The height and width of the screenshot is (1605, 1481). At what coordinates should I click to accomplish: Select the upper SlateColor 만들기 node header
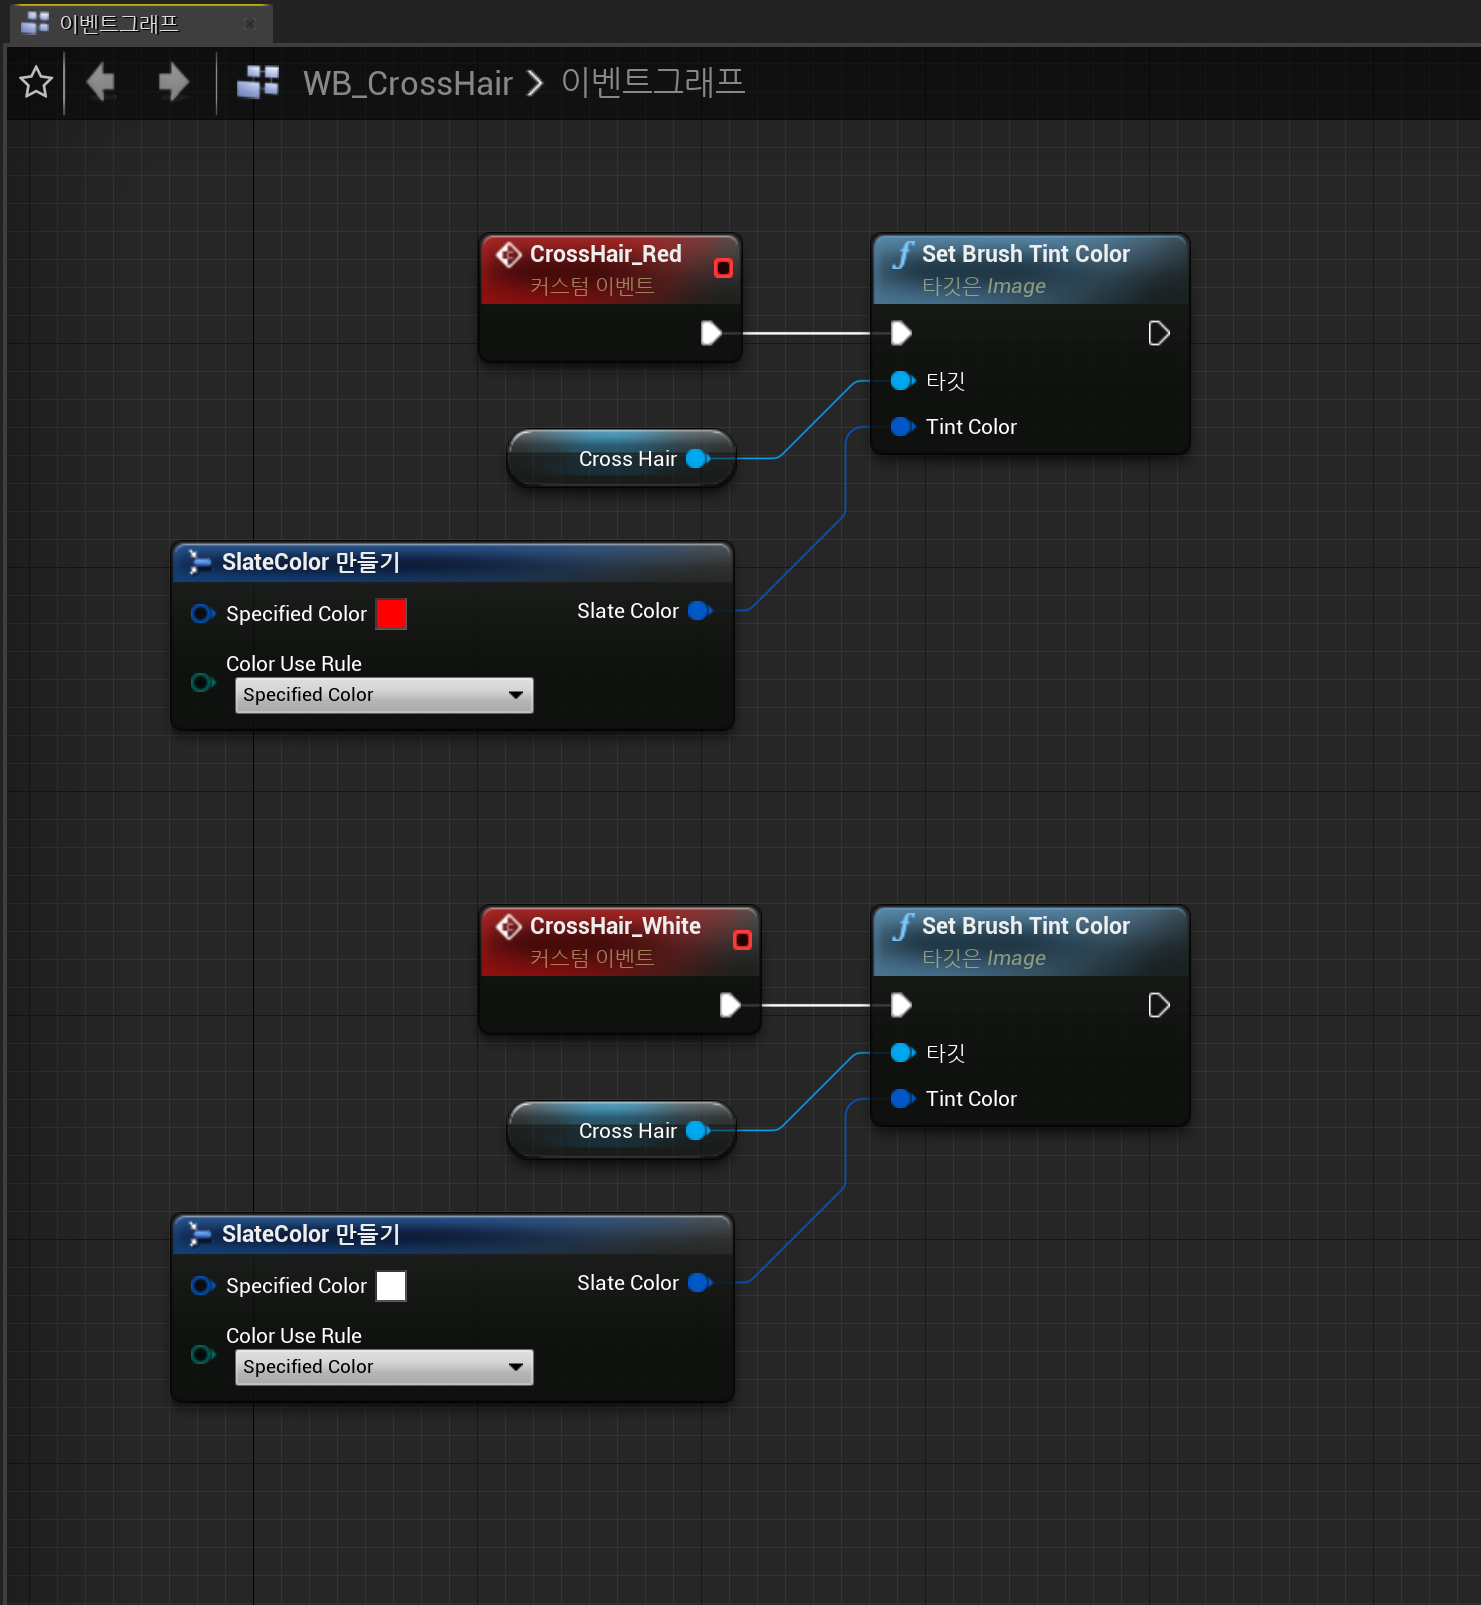click(452, 562)
